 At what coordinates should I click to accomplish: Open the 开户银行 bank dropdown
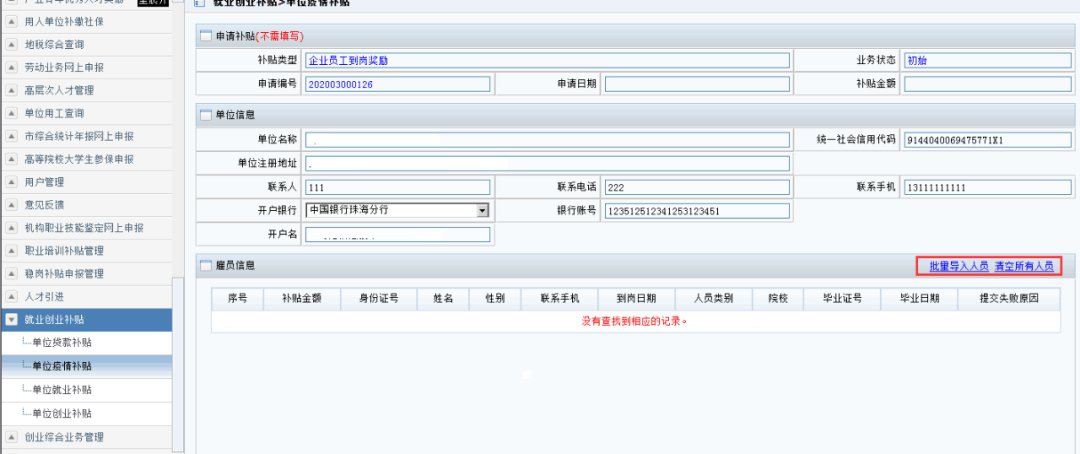coord(481,210)
